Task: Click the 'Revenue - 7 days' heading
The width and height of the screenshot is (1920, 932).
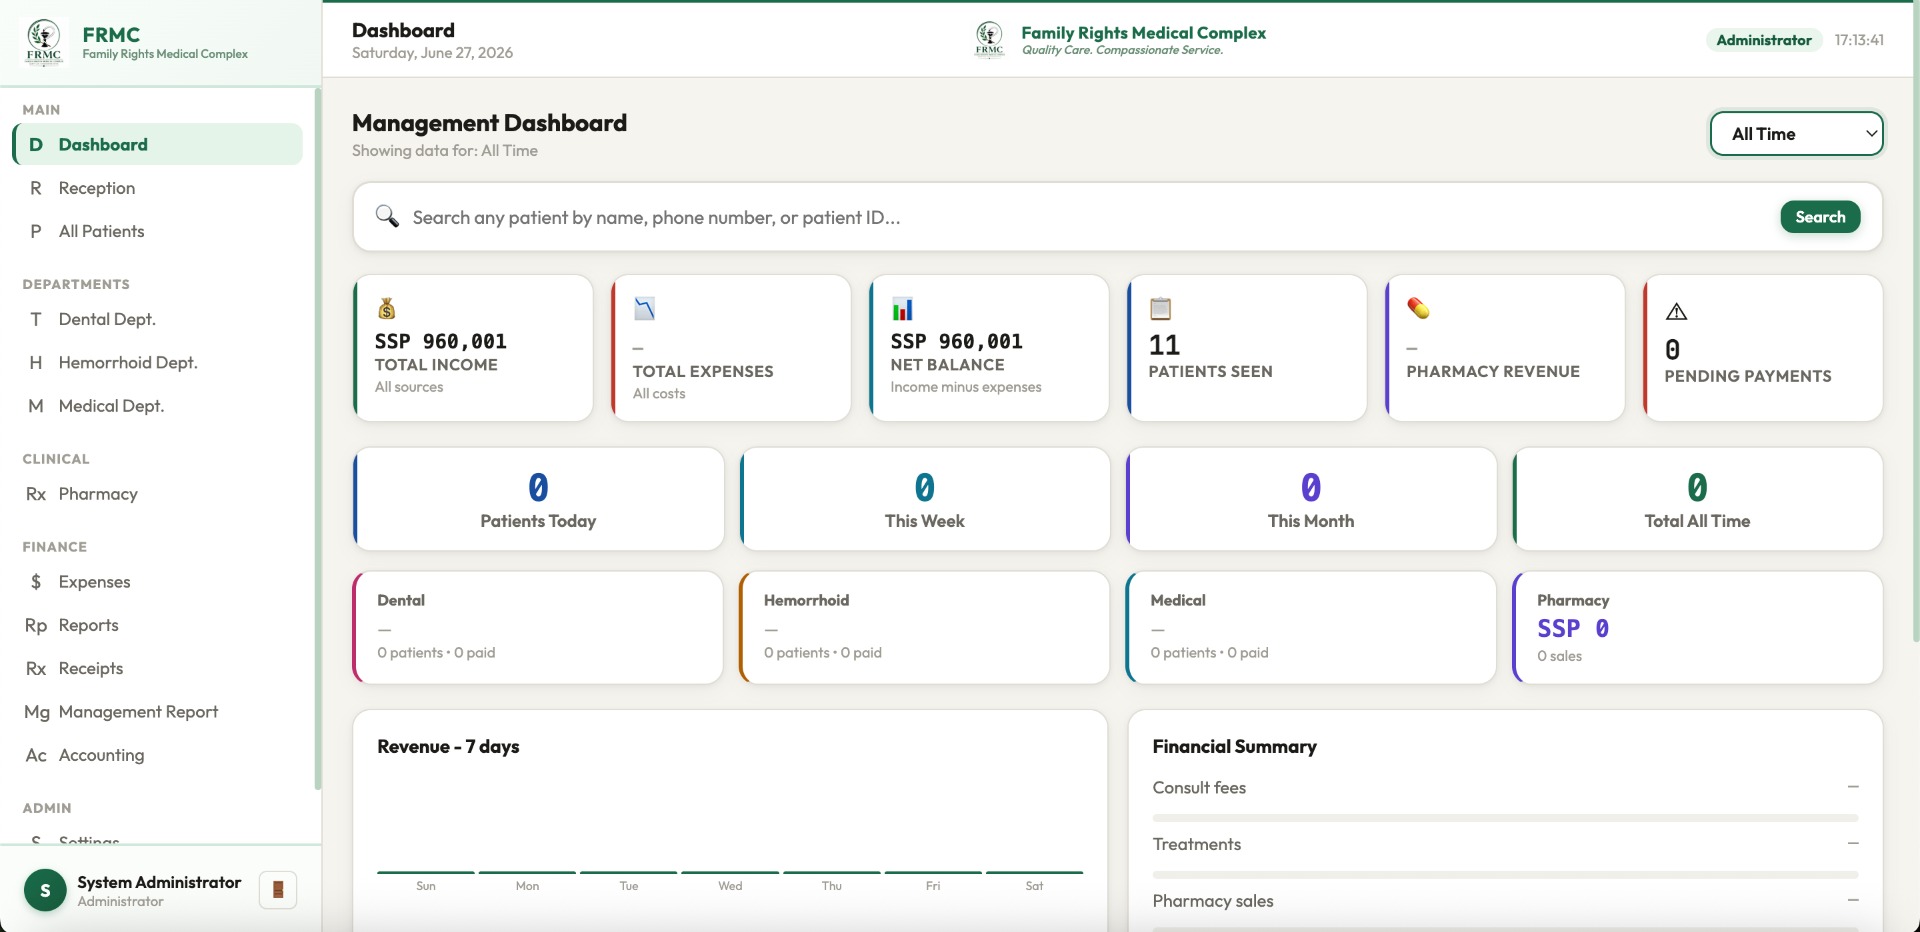Action: 448,747
